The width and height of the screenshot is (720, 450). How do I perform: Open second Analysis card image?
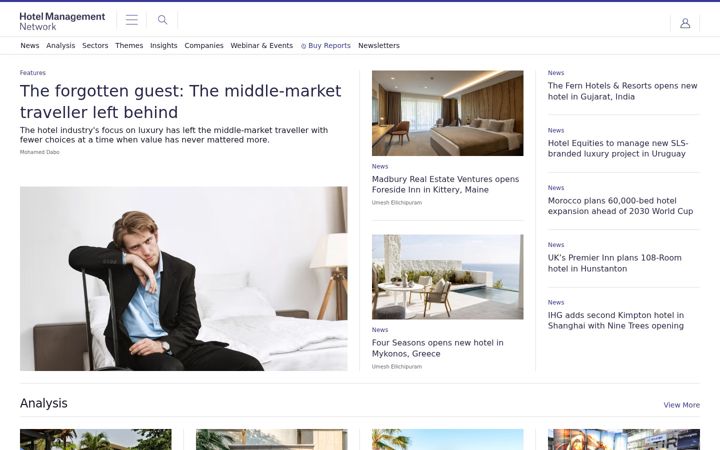point(272,439)
